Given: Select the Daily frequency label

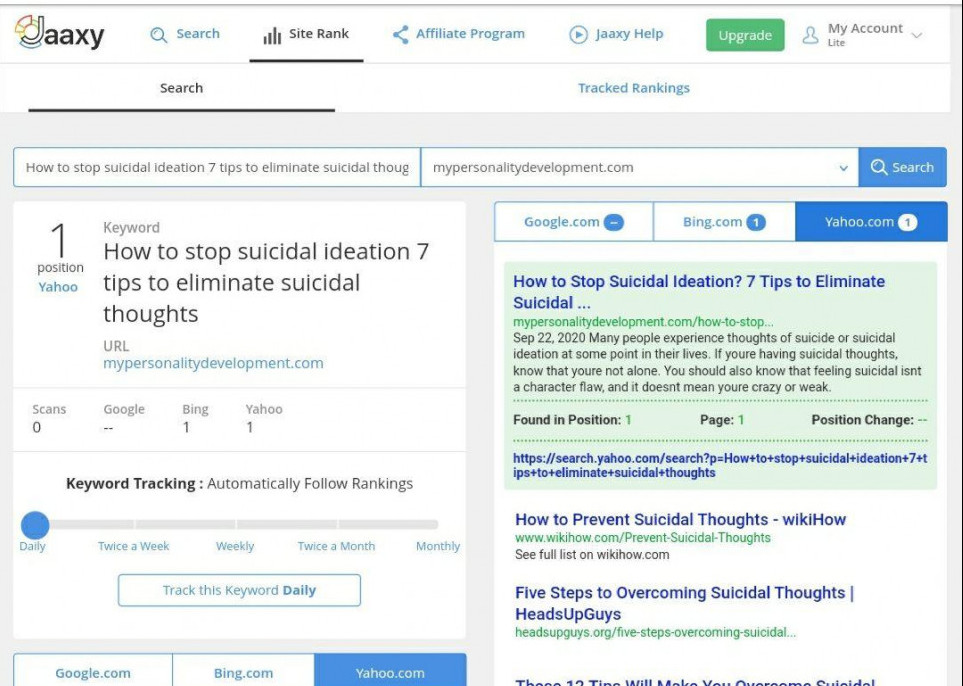Looking at the screenshot, I should (32, 546).
